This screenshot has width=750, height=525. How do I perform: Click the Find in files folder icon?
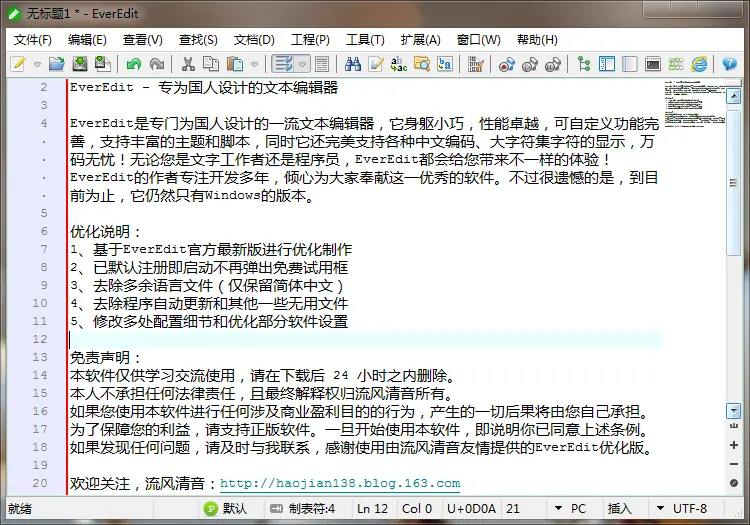422,64
